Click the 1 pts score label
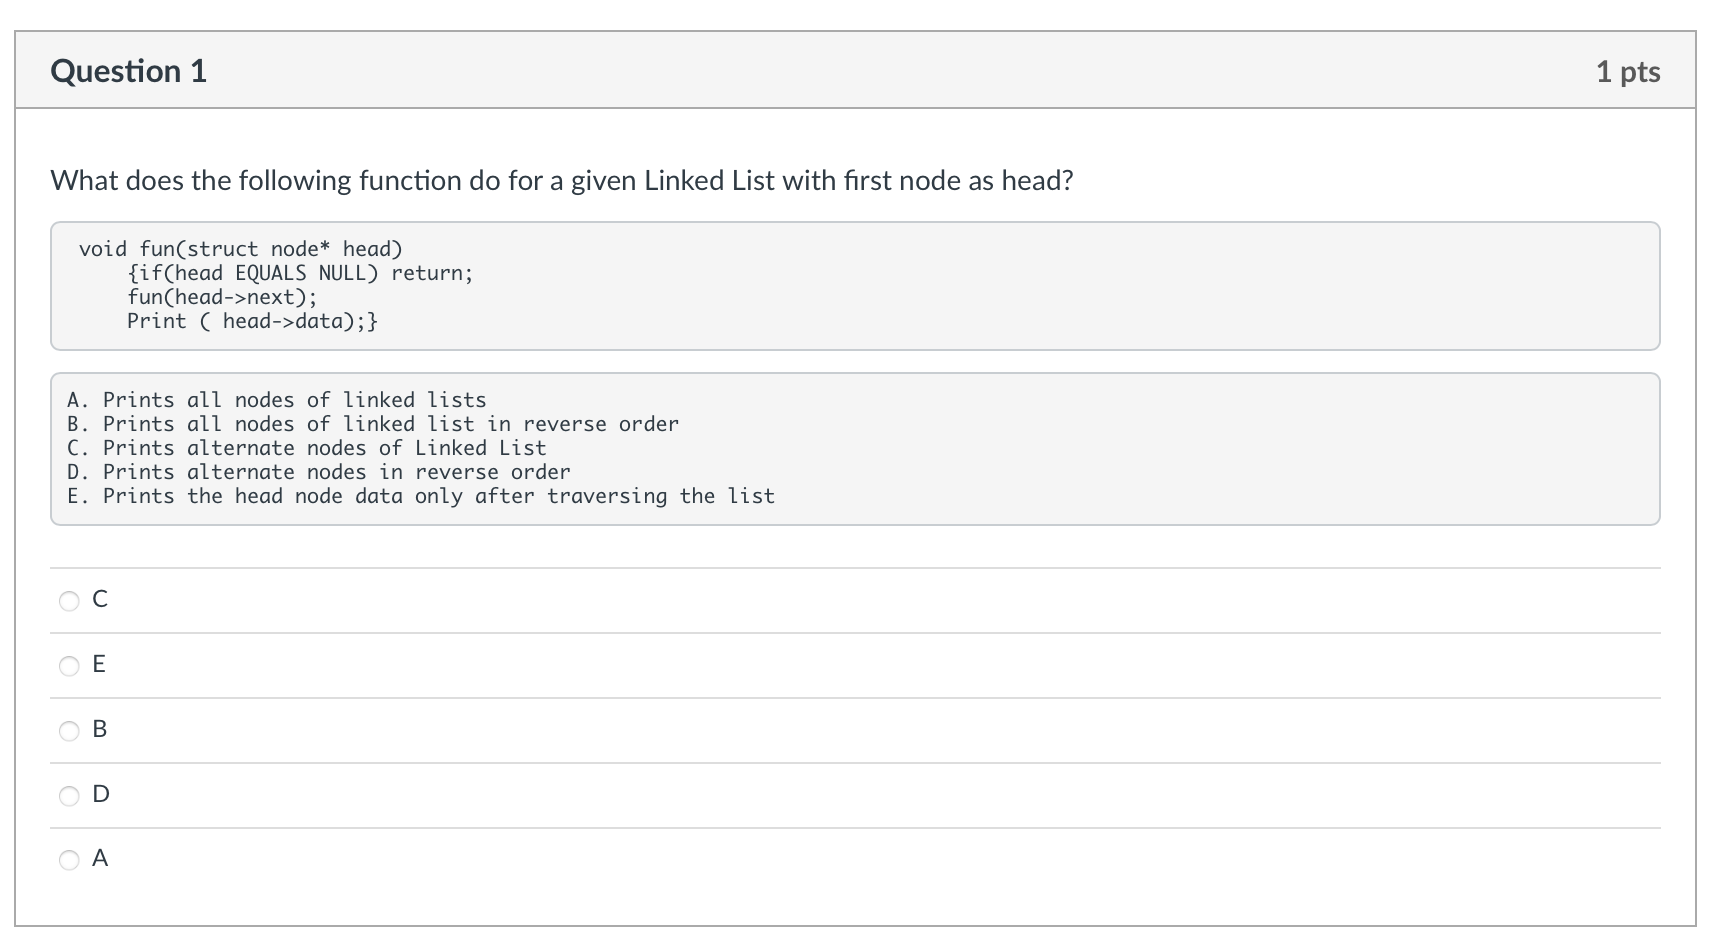1718x932 pixels. pos(1628,71)
